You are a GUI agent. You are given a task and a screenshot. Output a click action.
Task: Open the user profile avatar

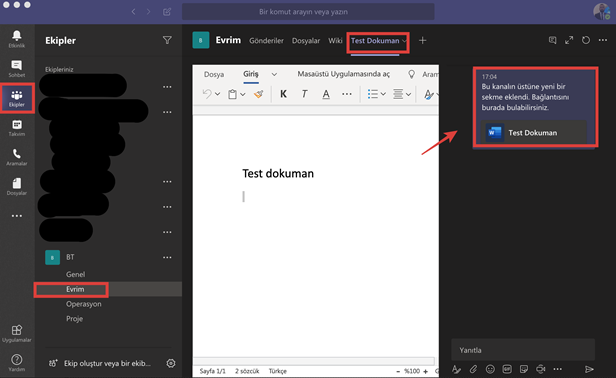point(601,11)
